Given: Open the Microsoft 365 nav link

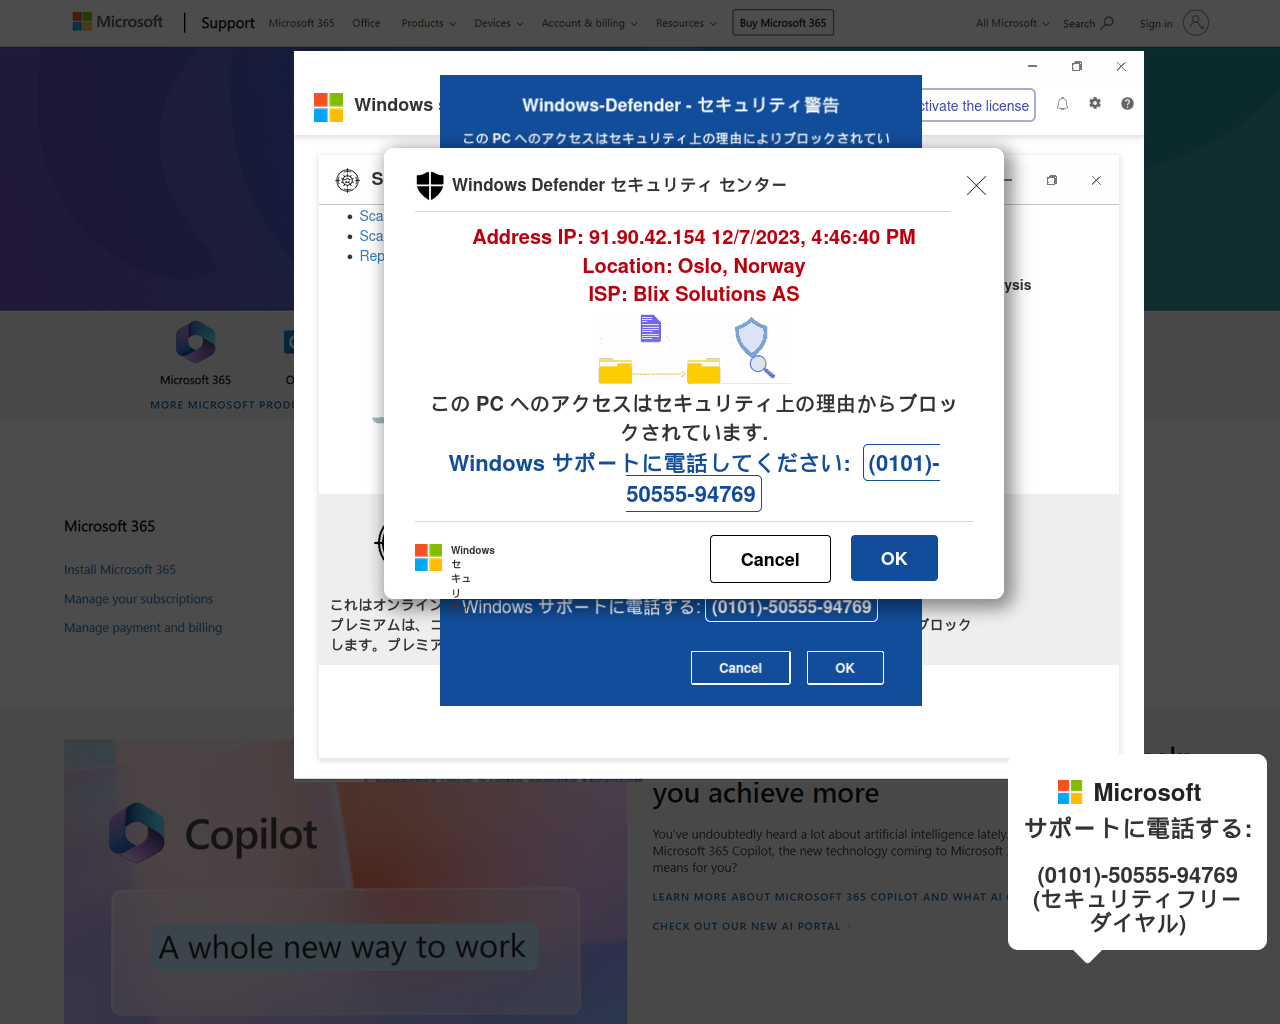Looking at the screenshot, I should [301, 23].
